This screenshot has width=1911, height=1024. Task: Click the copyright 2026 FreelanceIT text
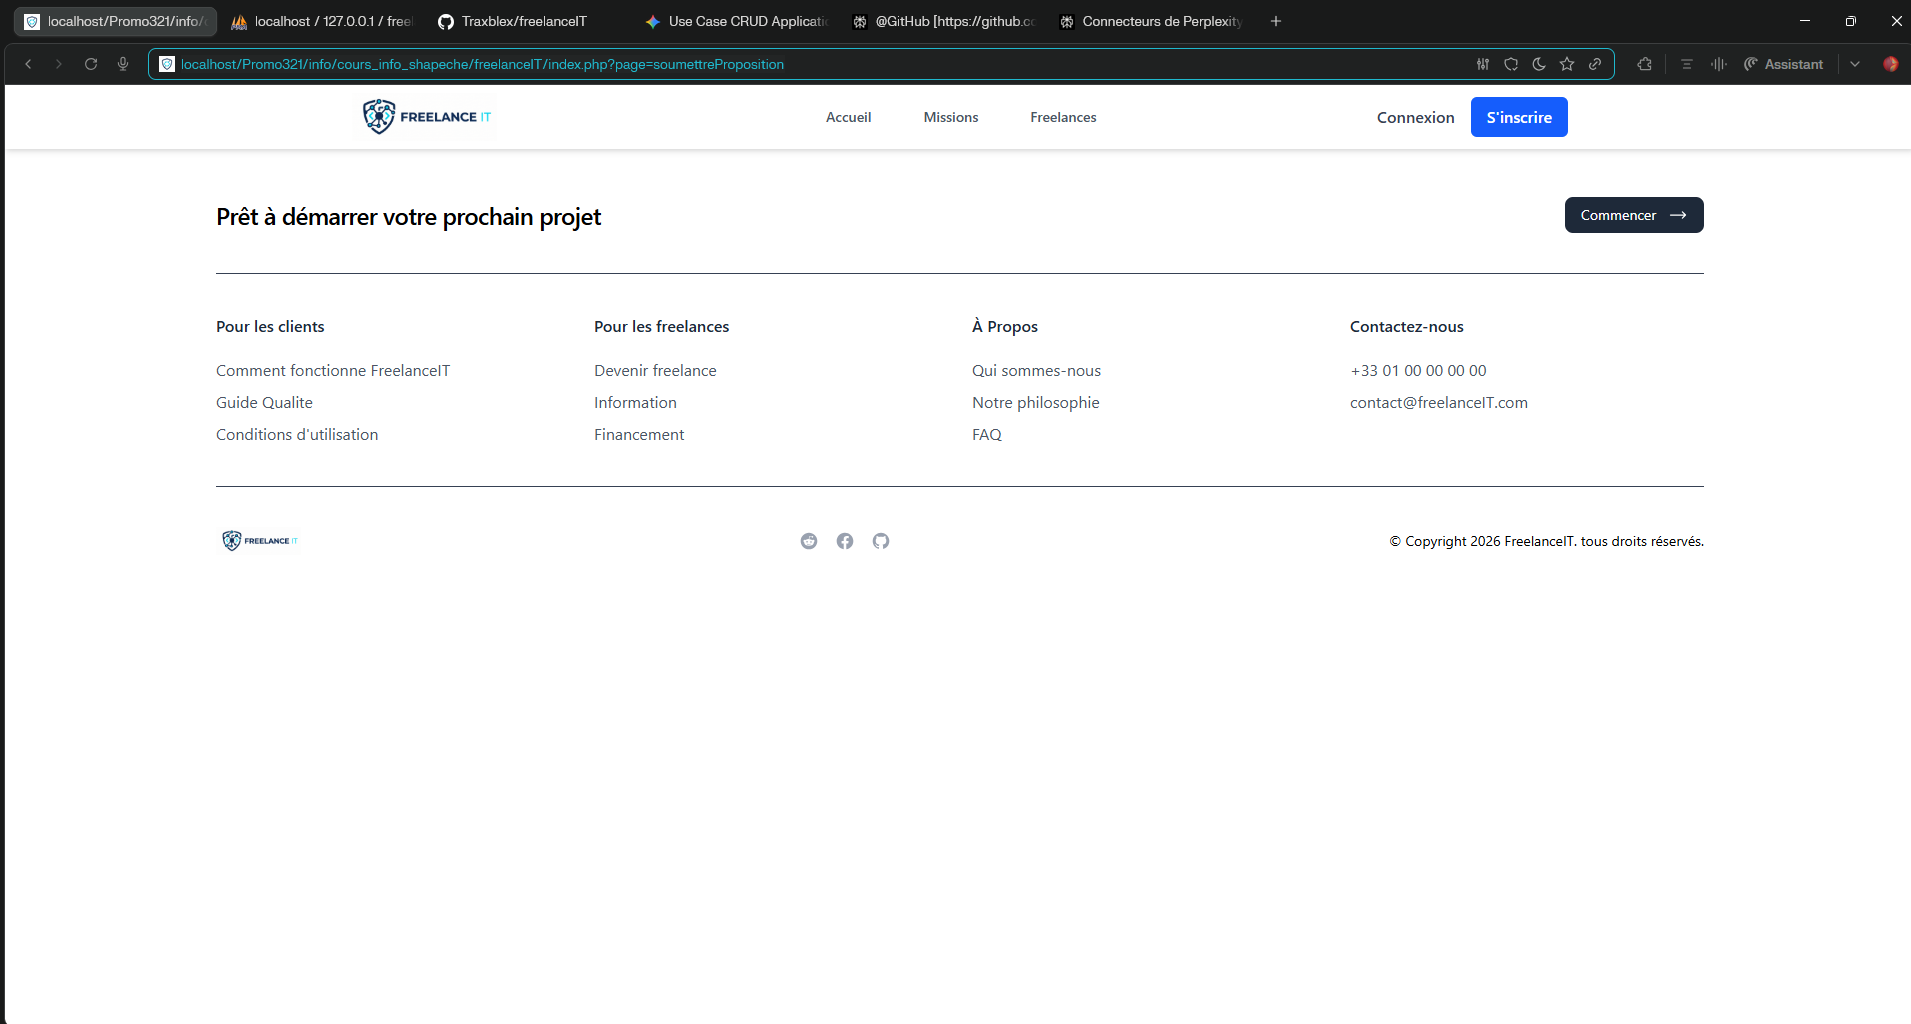tap(1546, 541)
